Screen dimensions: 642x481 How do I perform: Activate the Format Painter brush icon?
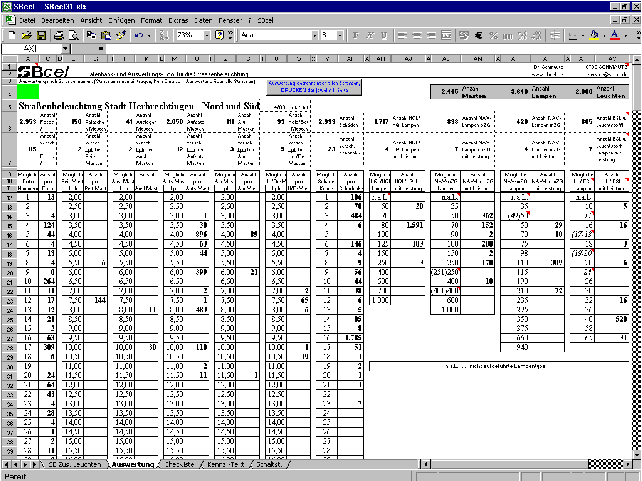point(121,36)
